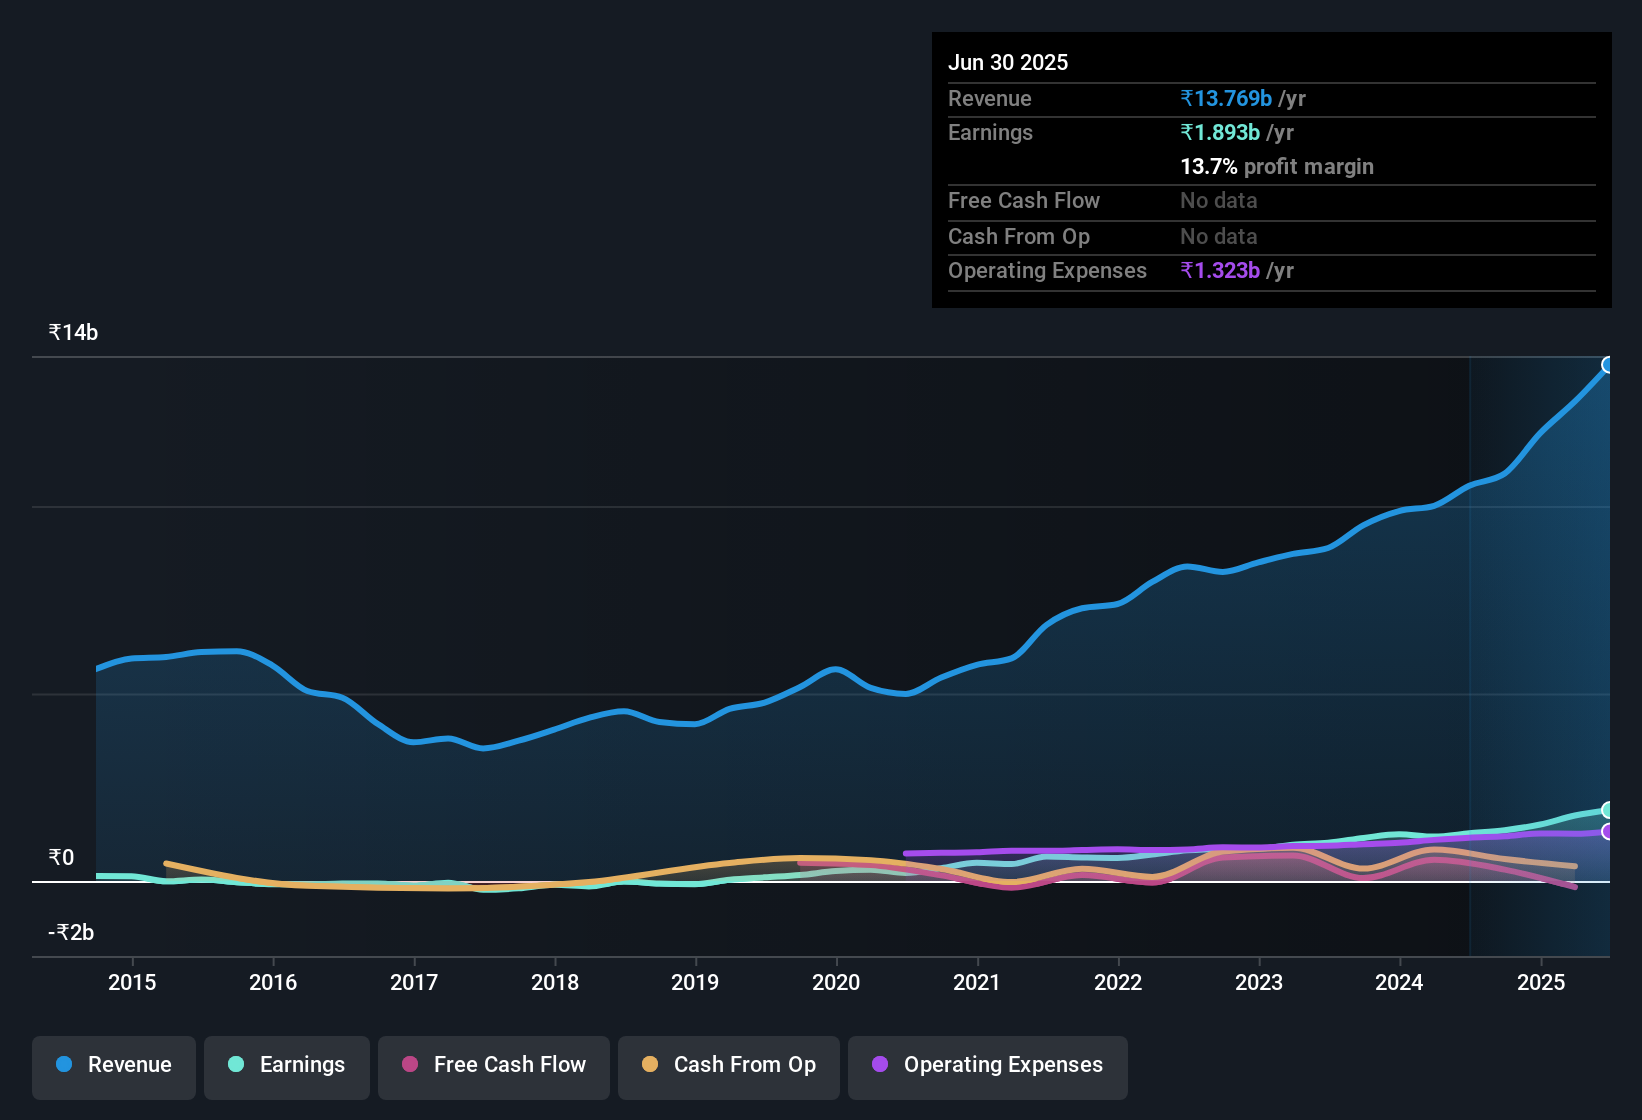Click the pink Free Cash Flow dot icon

coord(409,1065)
